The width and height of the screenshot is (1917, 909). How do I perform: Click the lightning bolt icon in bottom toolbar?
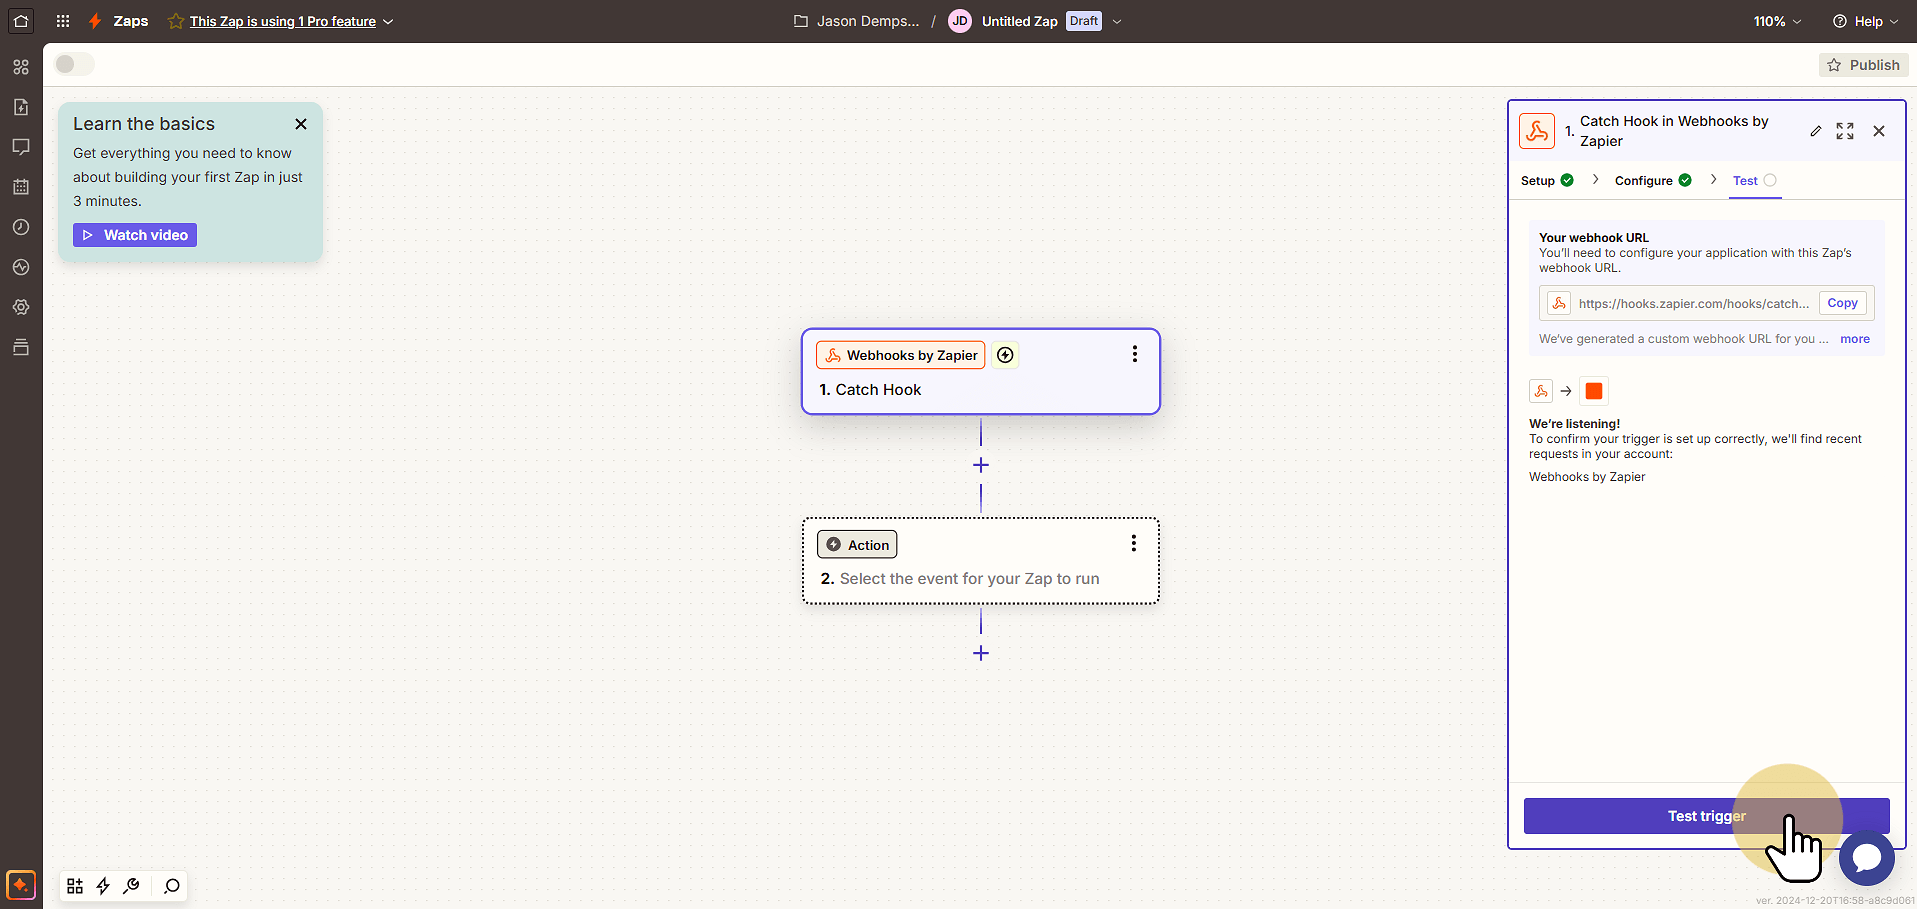tap(103, 886)
